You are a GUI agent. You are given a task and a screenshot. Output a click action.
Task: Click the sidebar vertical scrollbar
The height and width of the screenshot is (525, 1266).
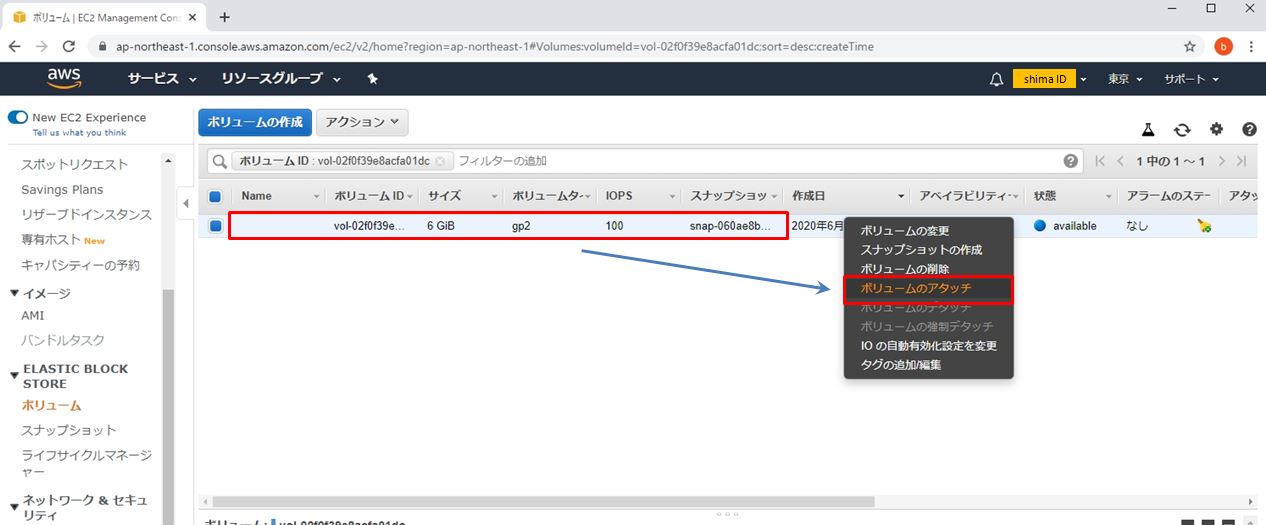coord(168,400)
